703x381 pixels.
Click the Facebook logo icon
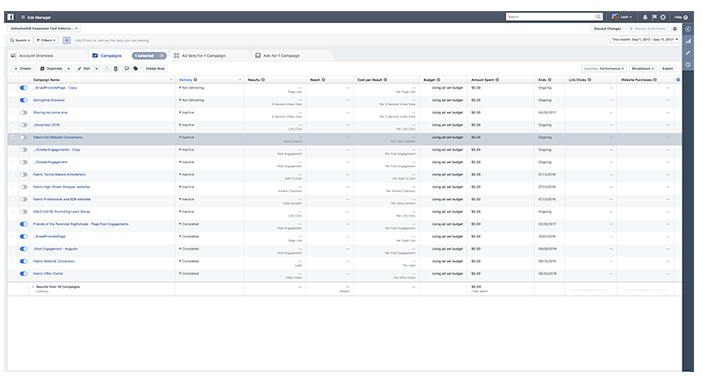[x=10, y=17]
